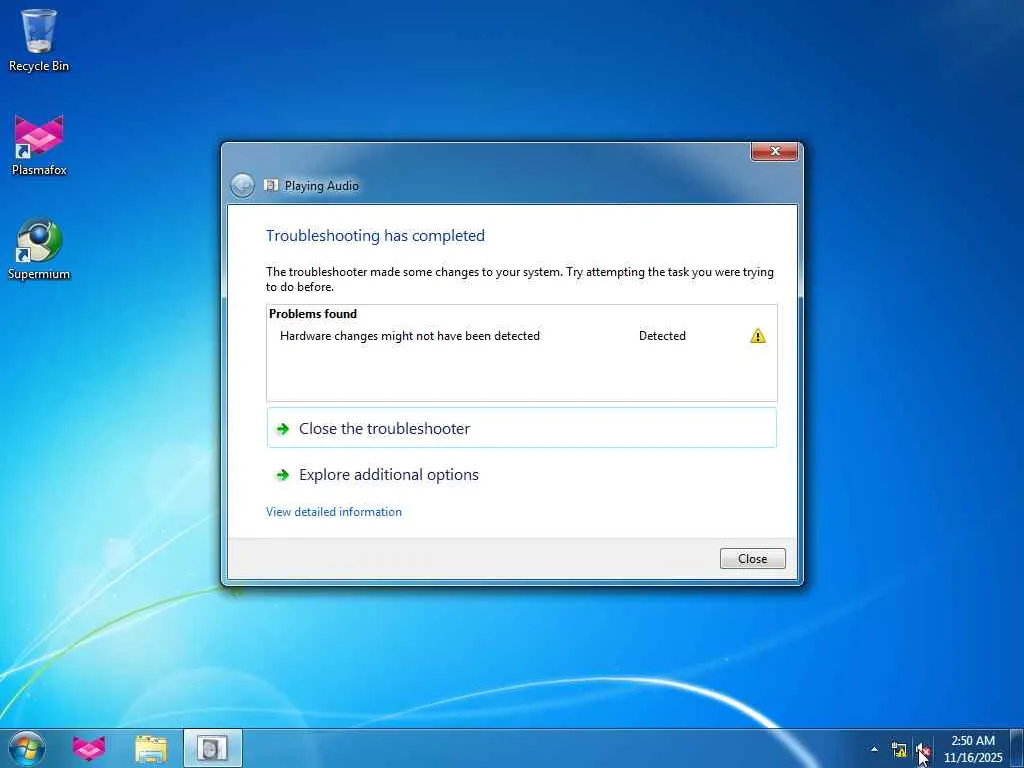Choose Explore additional options
The image size is (1024, 768).
pos(522,475)
